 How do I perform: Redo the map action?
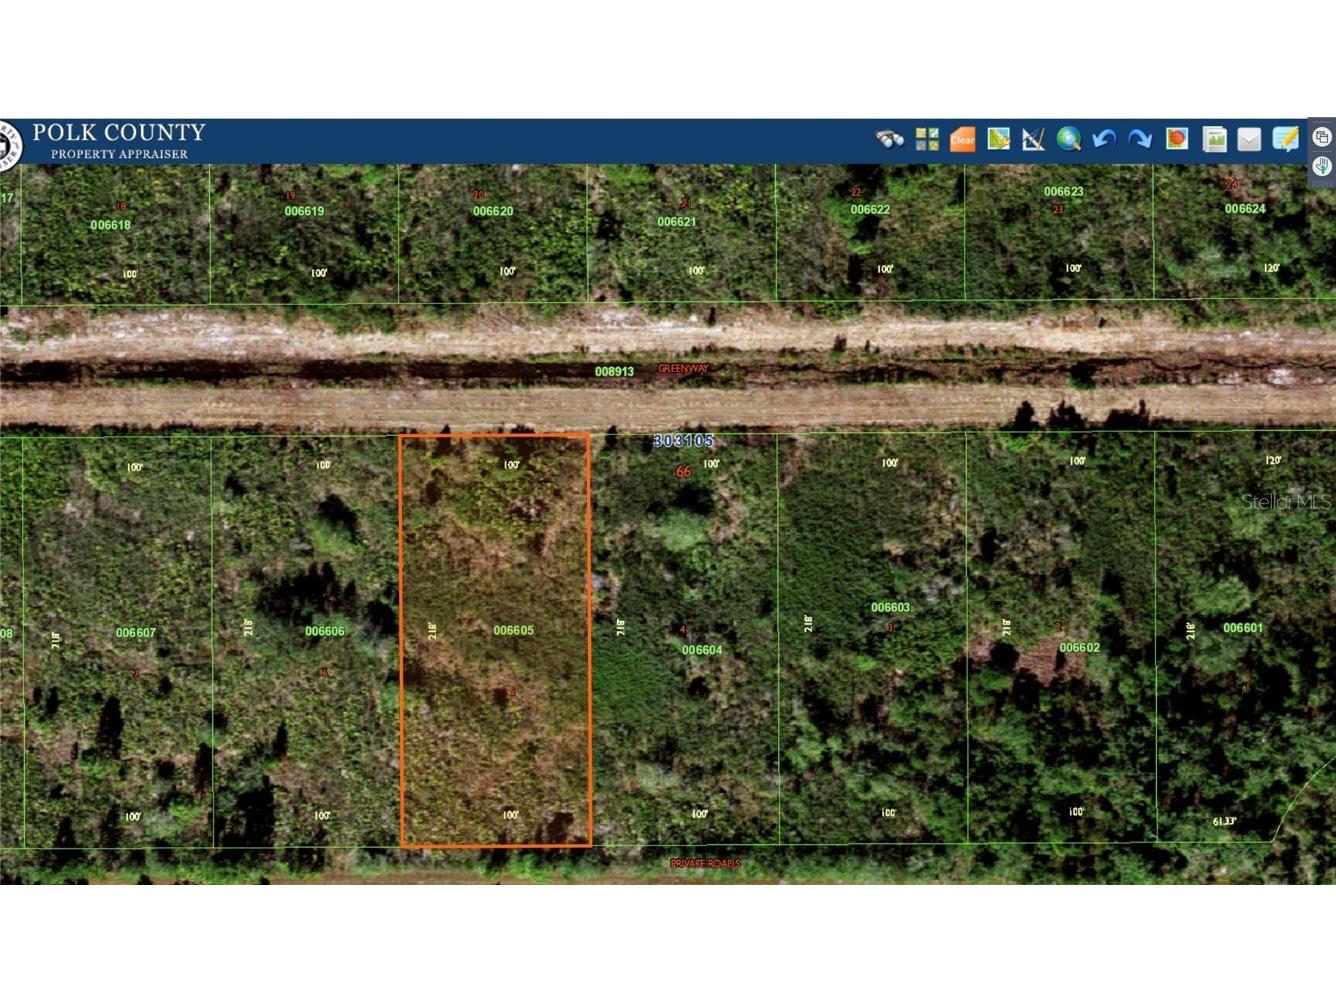(x=1140, y=139)
